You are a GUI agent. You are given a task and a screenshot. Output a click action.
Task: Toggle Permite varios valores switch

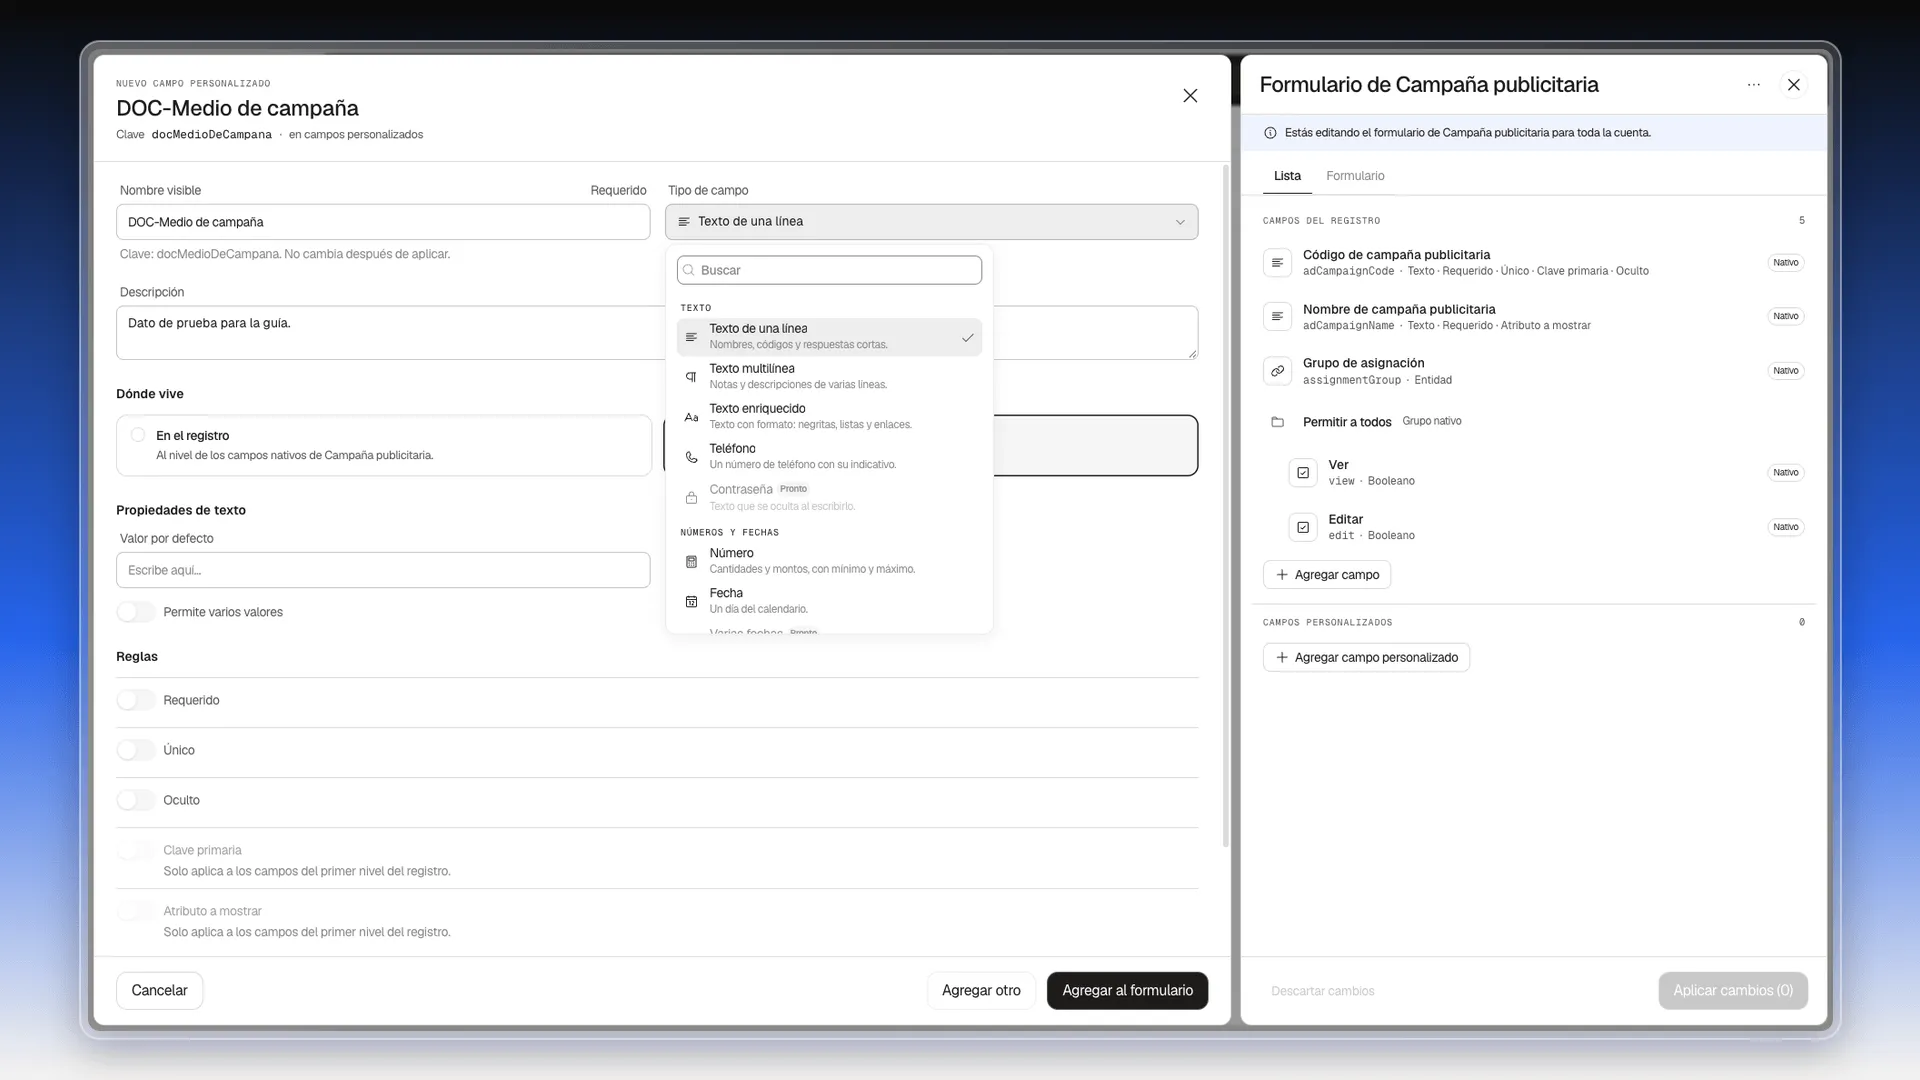(x=136, y=612)
